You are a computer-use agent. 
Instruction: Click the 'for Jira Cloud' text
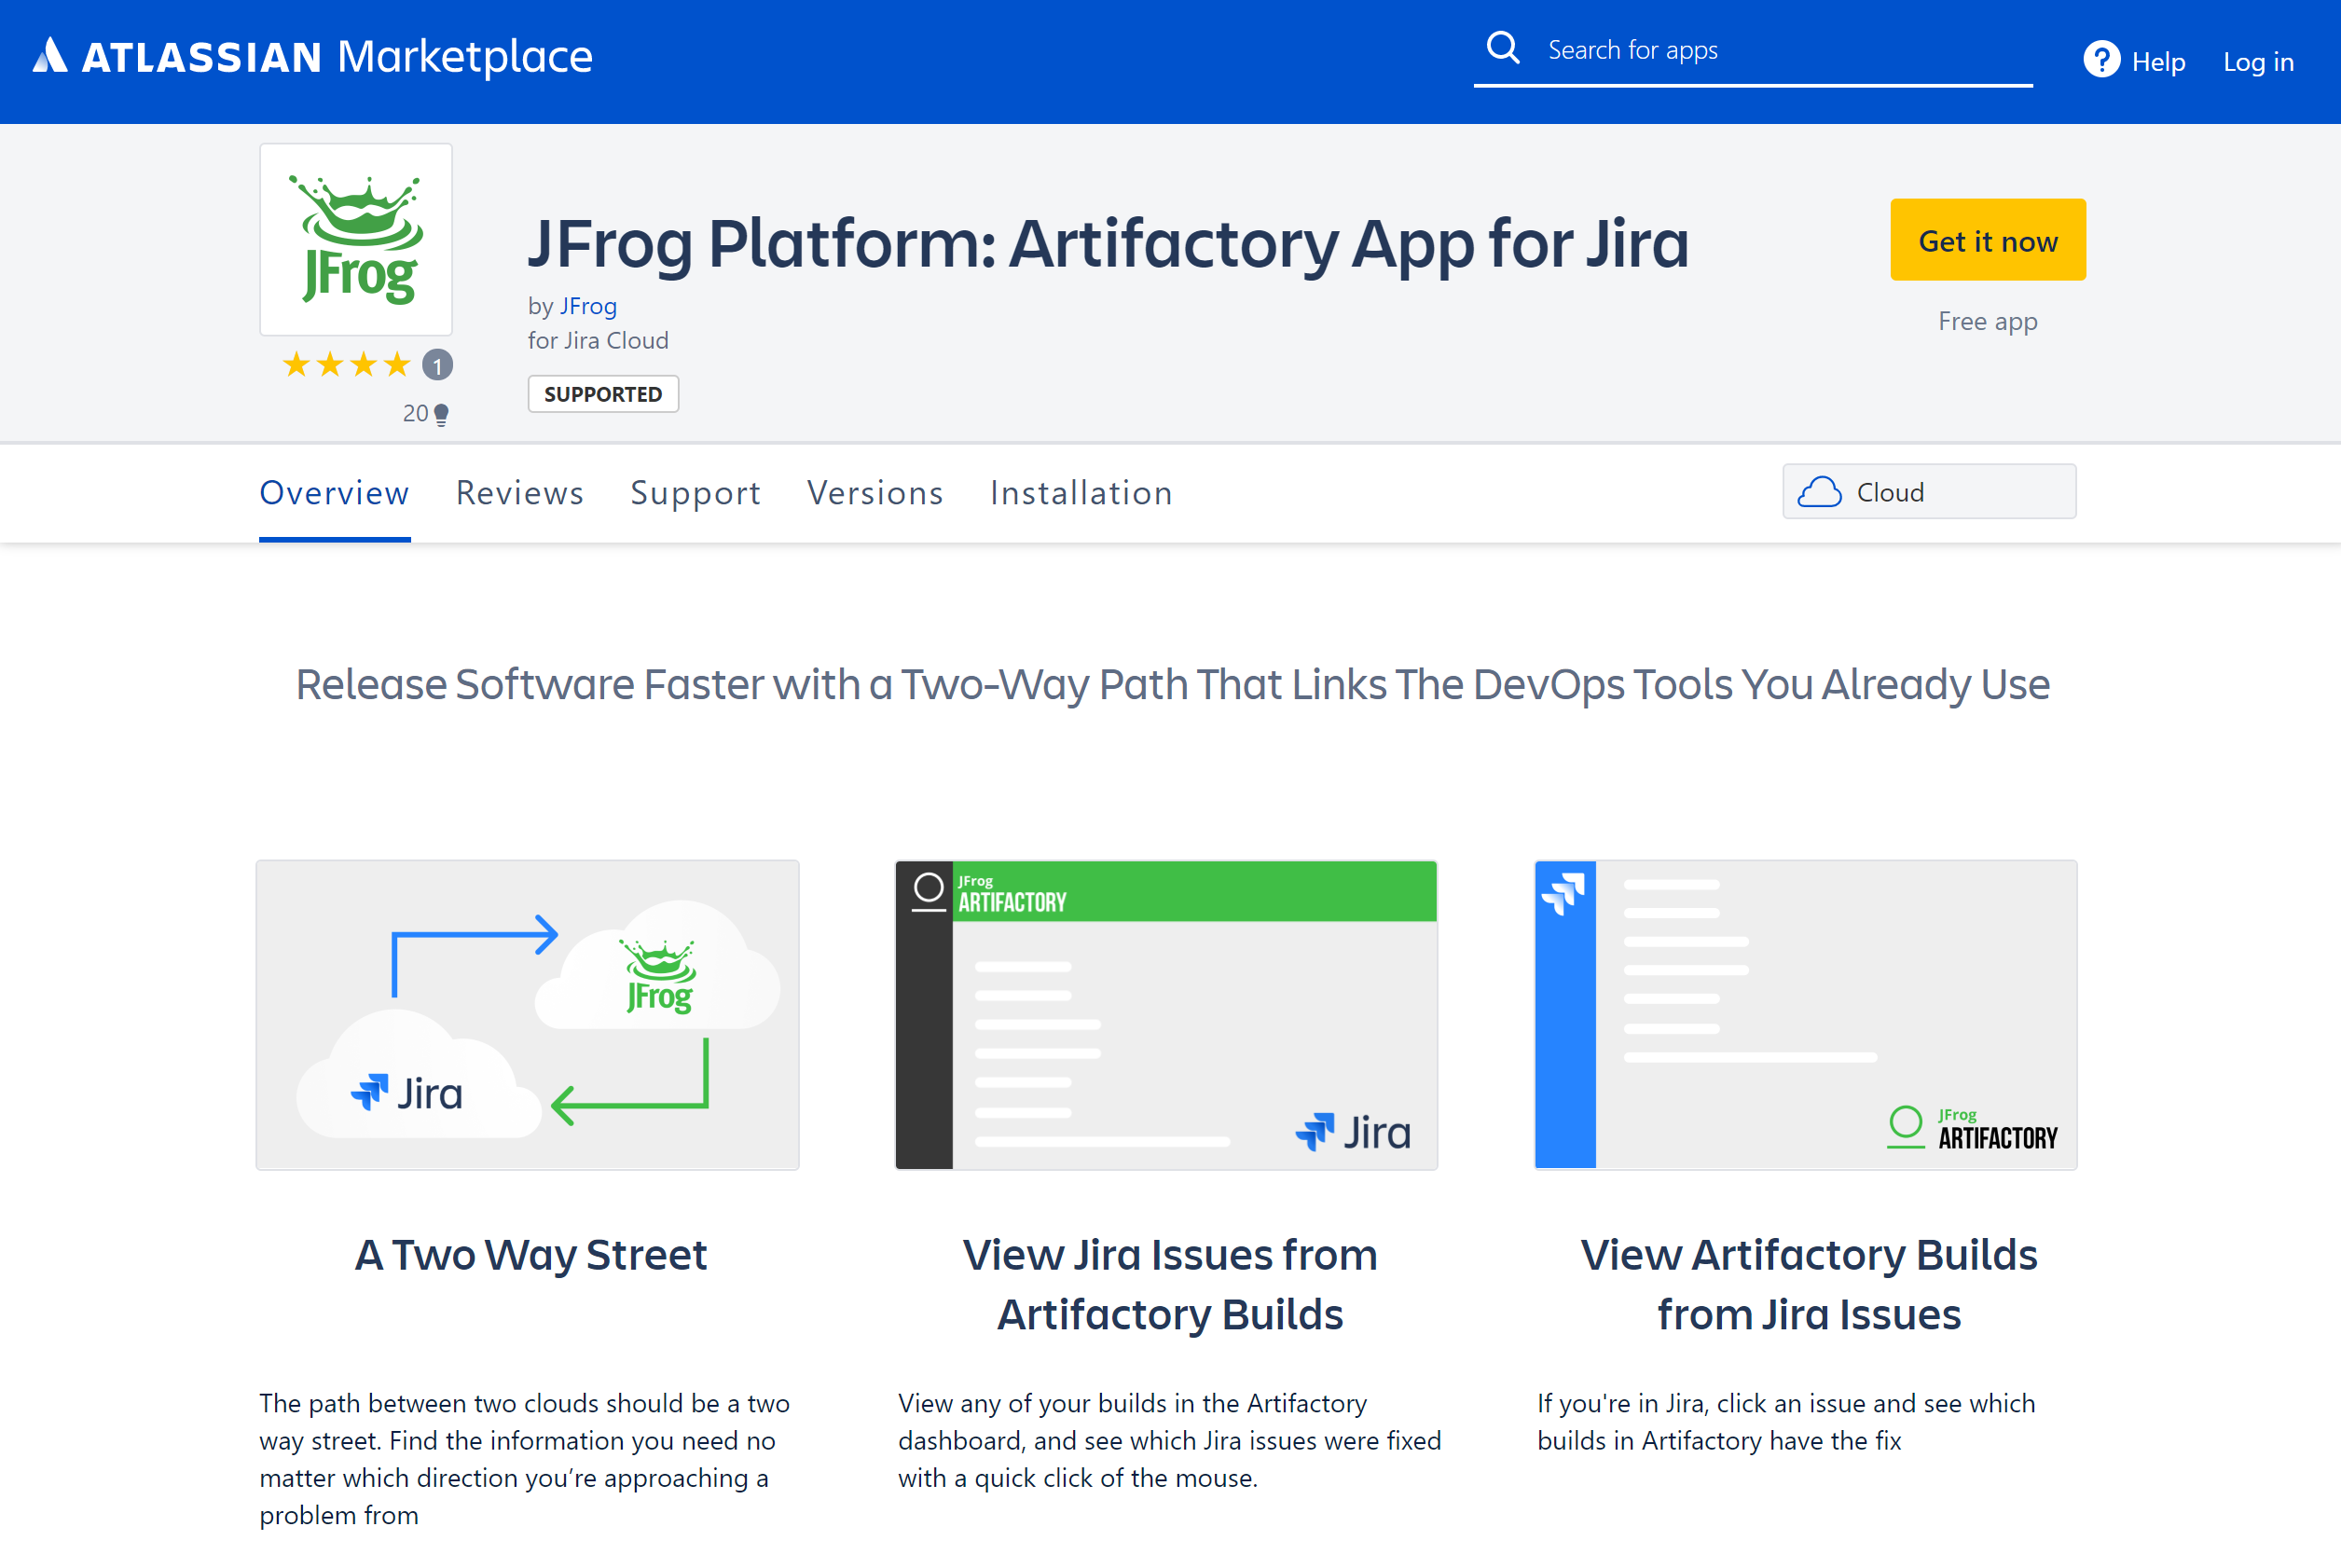point(598,341)
